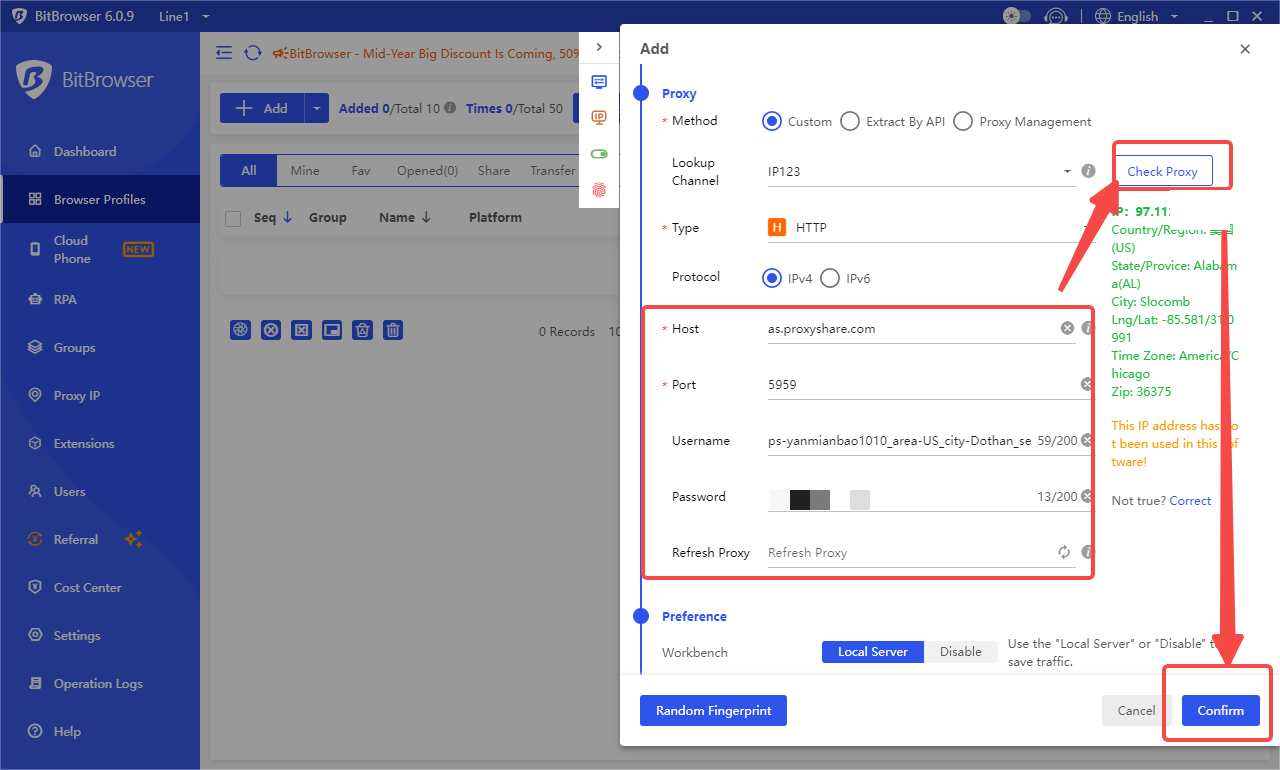Open the English language dropdown
The width and height of the screenshot is (1280, 770).
tap(1136, 16)
